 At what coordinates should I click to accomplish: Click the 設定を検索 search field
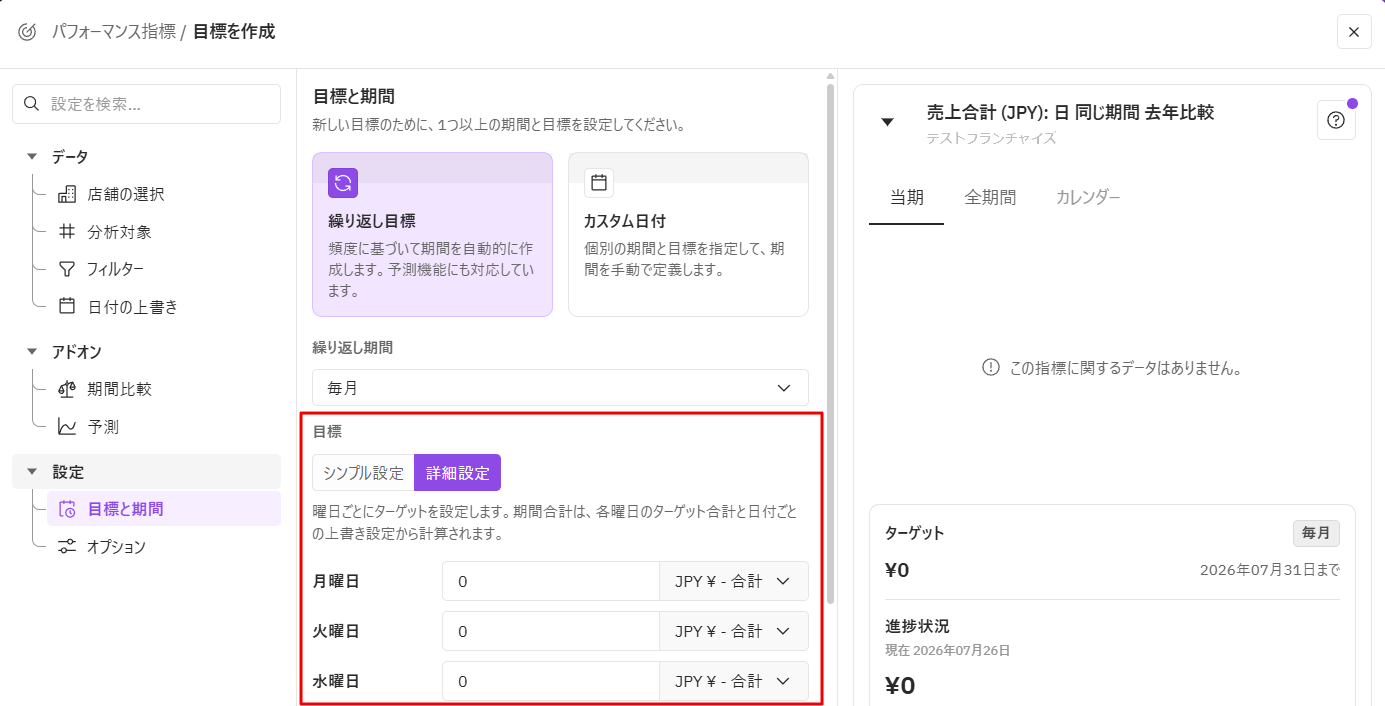click(x=147, y=104)
